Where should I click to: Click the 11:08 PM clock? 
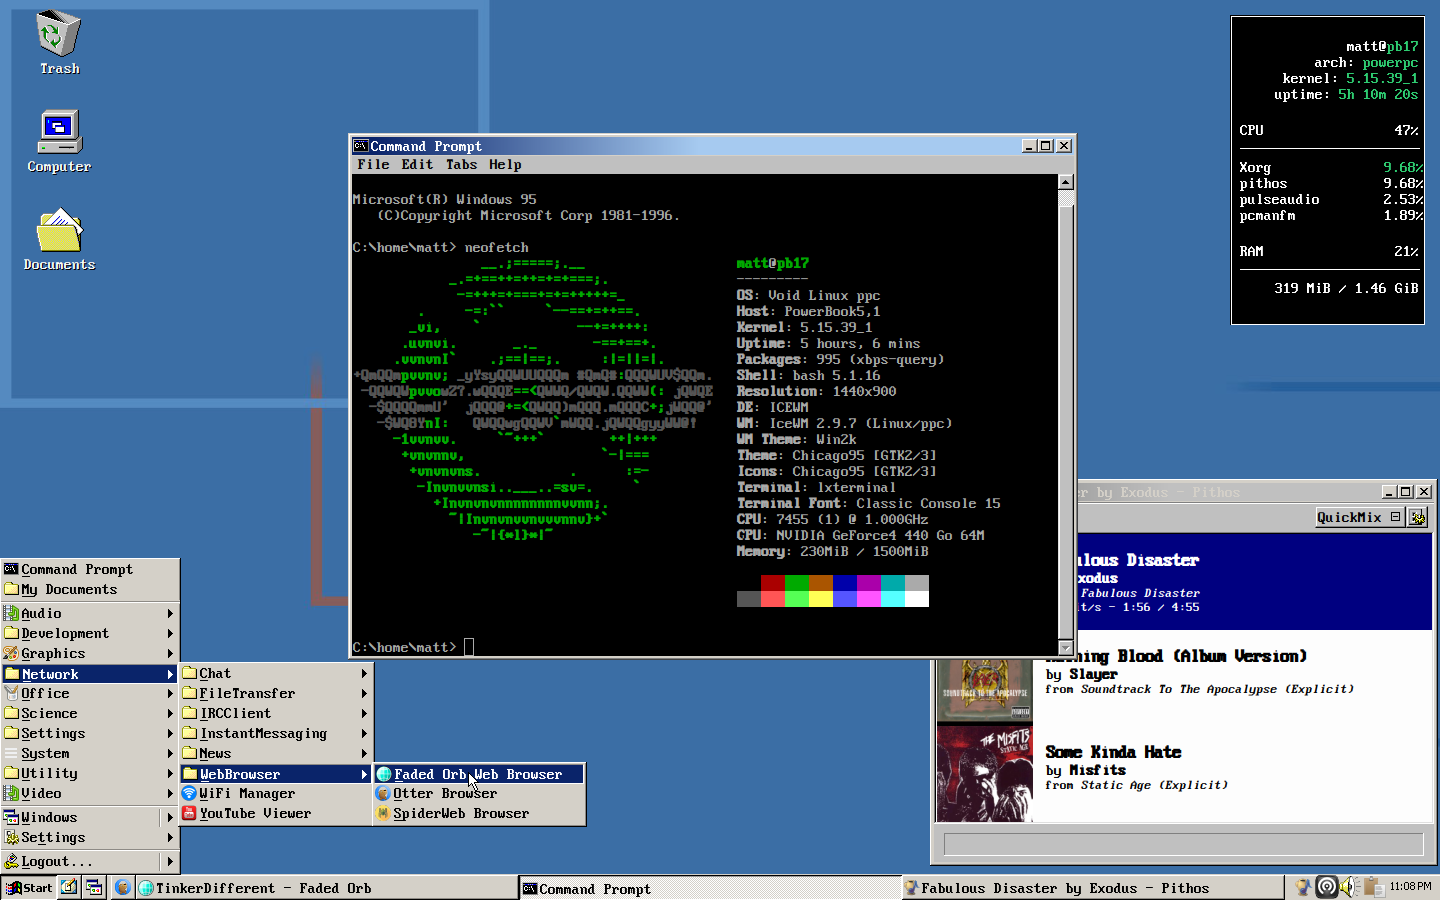click(x=1410, y=886)
